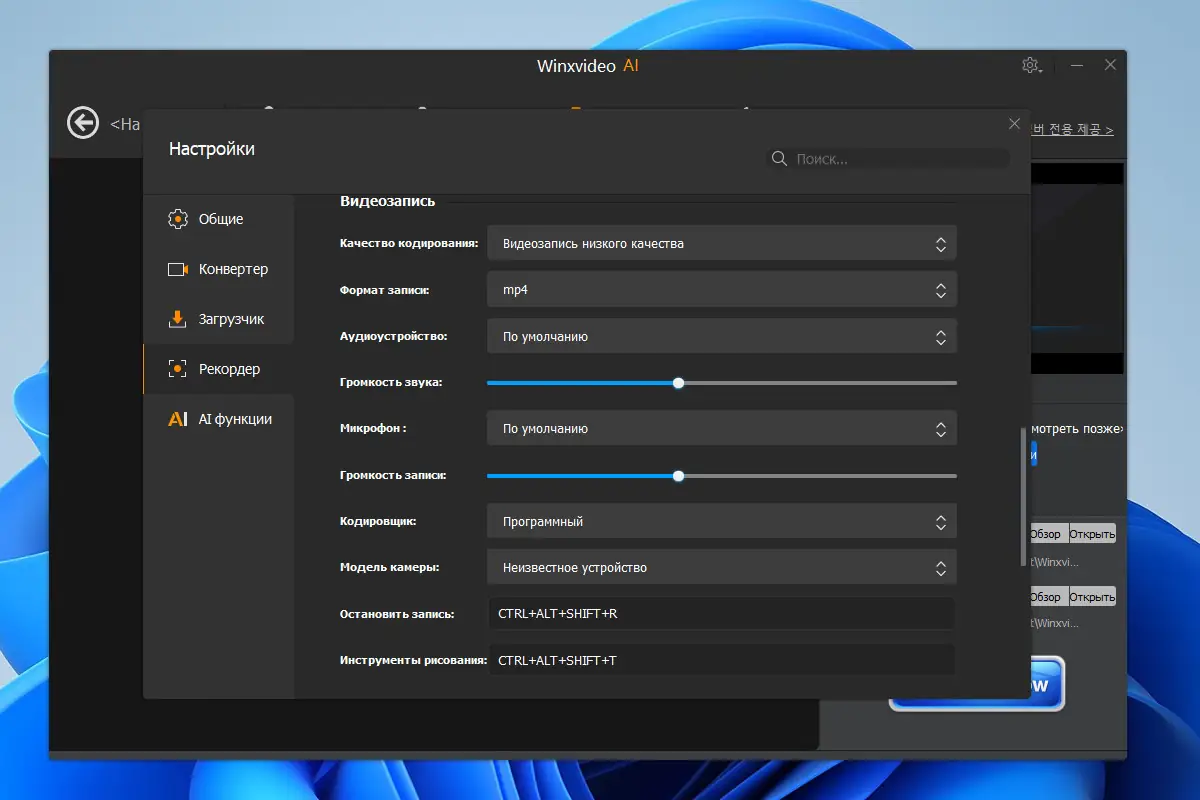
Task: Click the Остановить запись hotkey field
Action: tap(722, 613)
